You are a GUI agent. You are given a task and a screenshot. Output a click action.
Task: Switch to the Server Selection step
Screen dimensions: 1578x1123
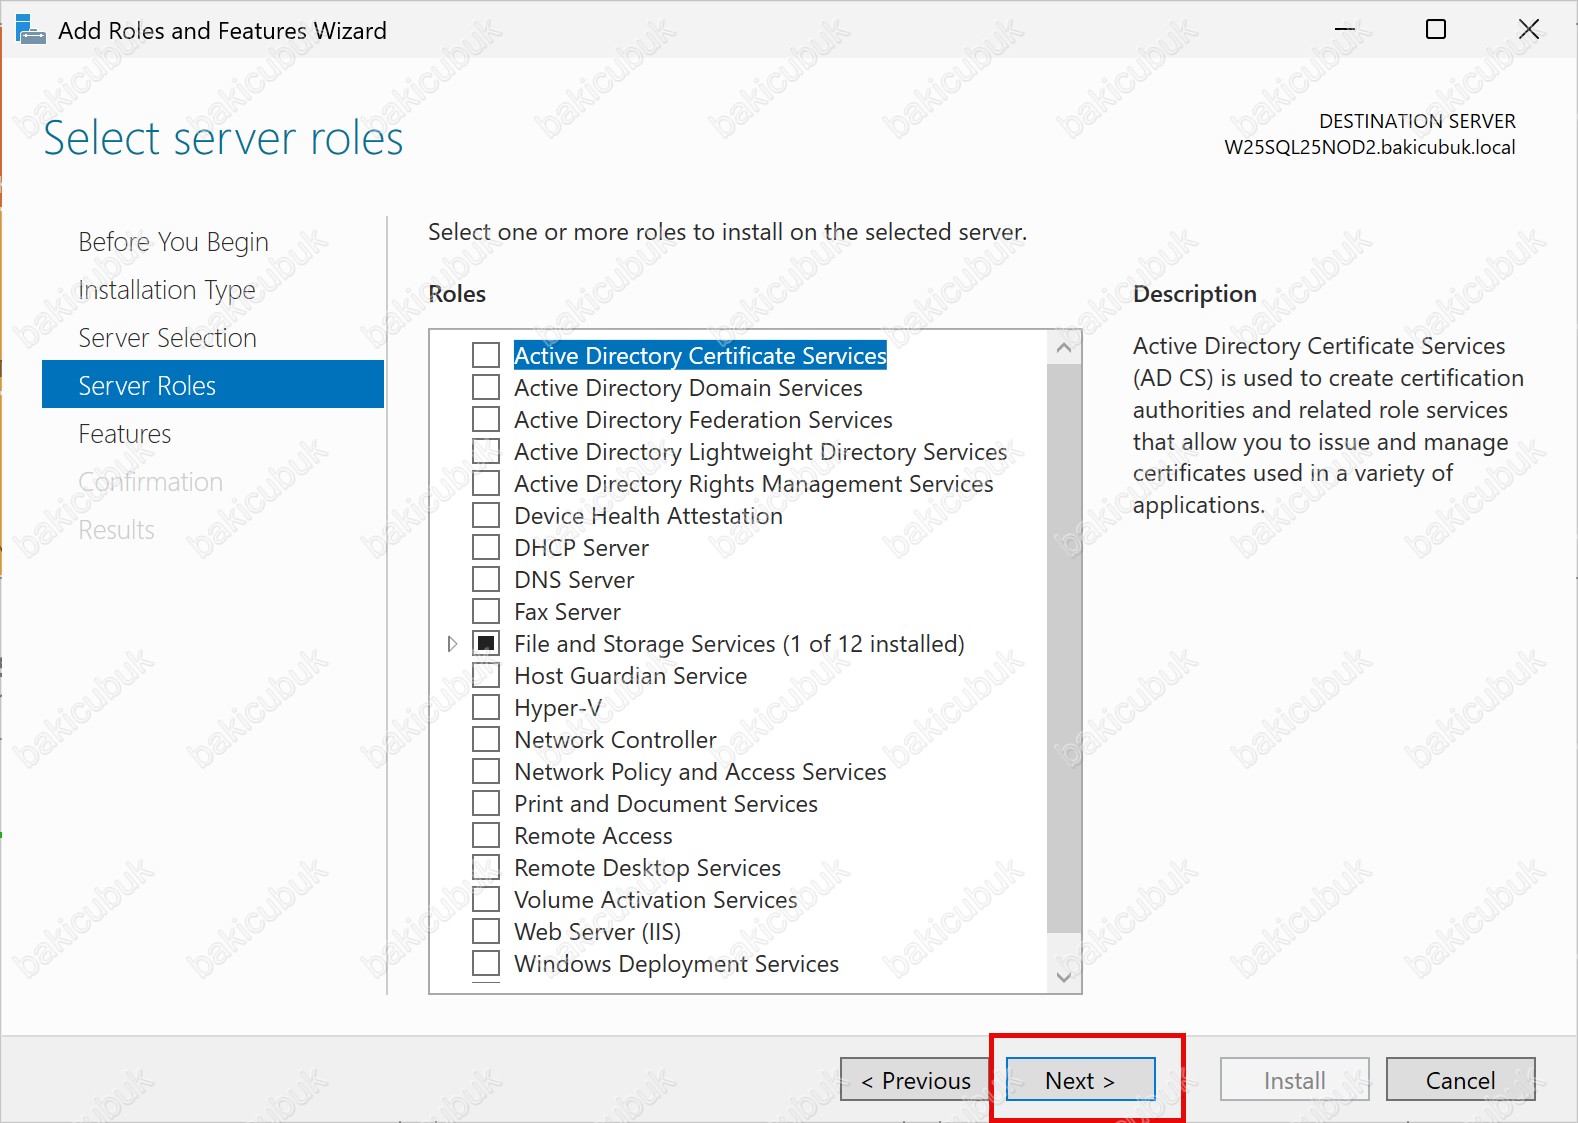point(167,338)
